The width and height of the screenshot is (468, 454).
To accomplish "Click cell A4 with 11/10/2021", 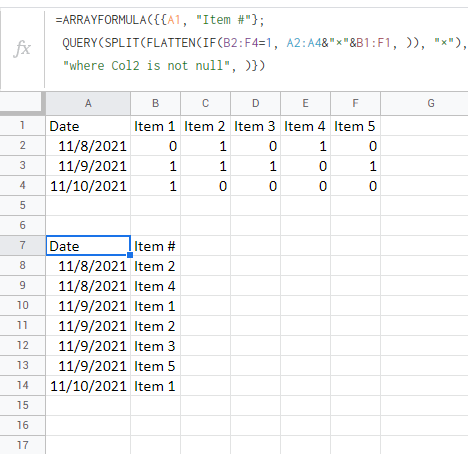I will [x=88, y=186].
